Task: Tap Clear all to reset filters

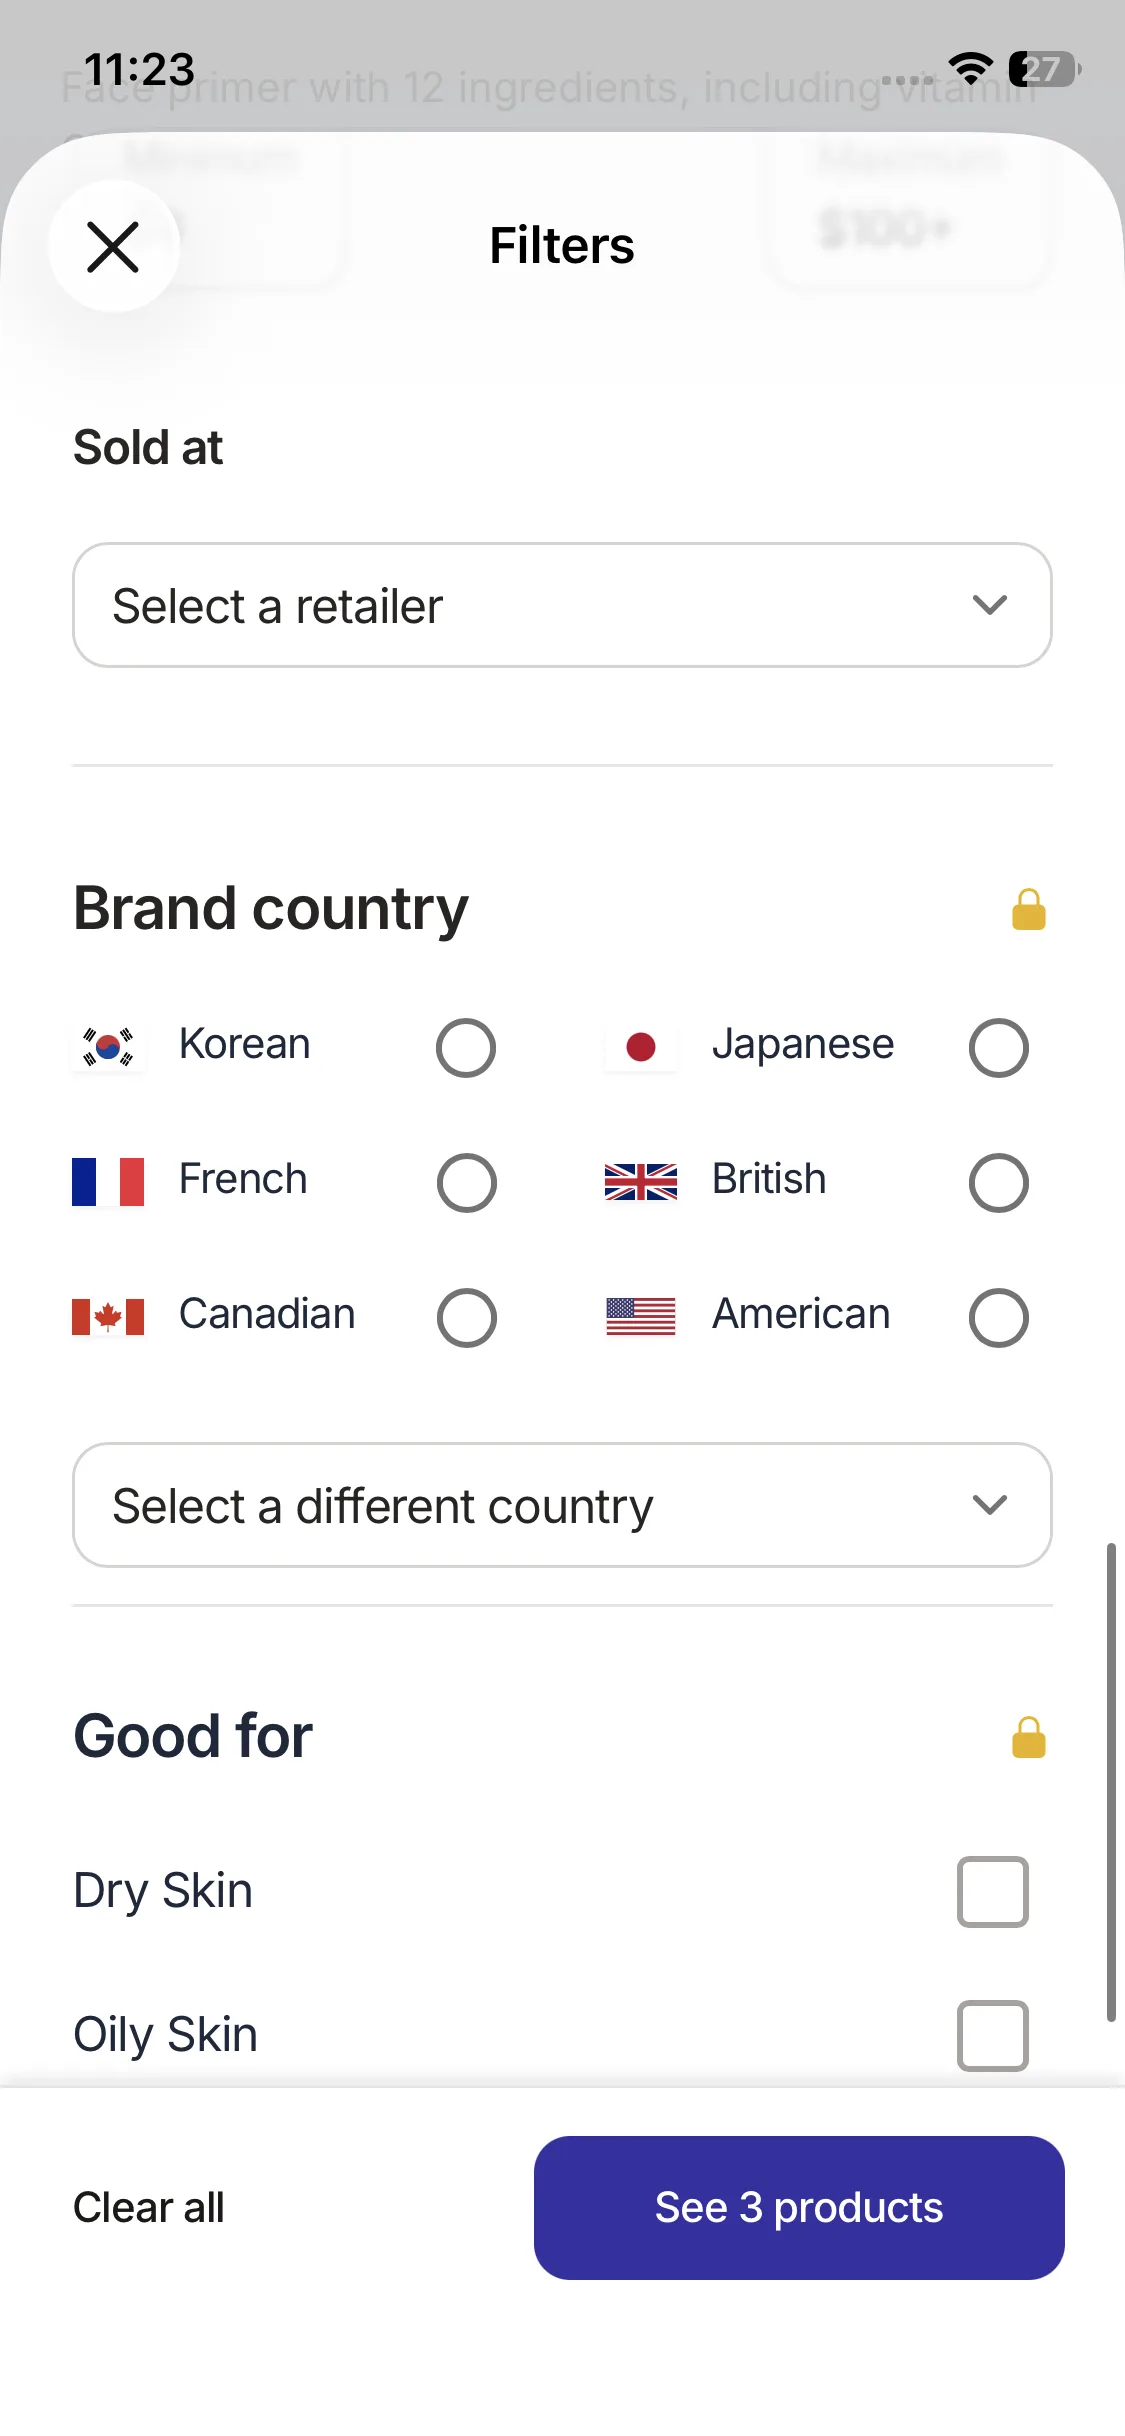Action: click(149, 2207)
